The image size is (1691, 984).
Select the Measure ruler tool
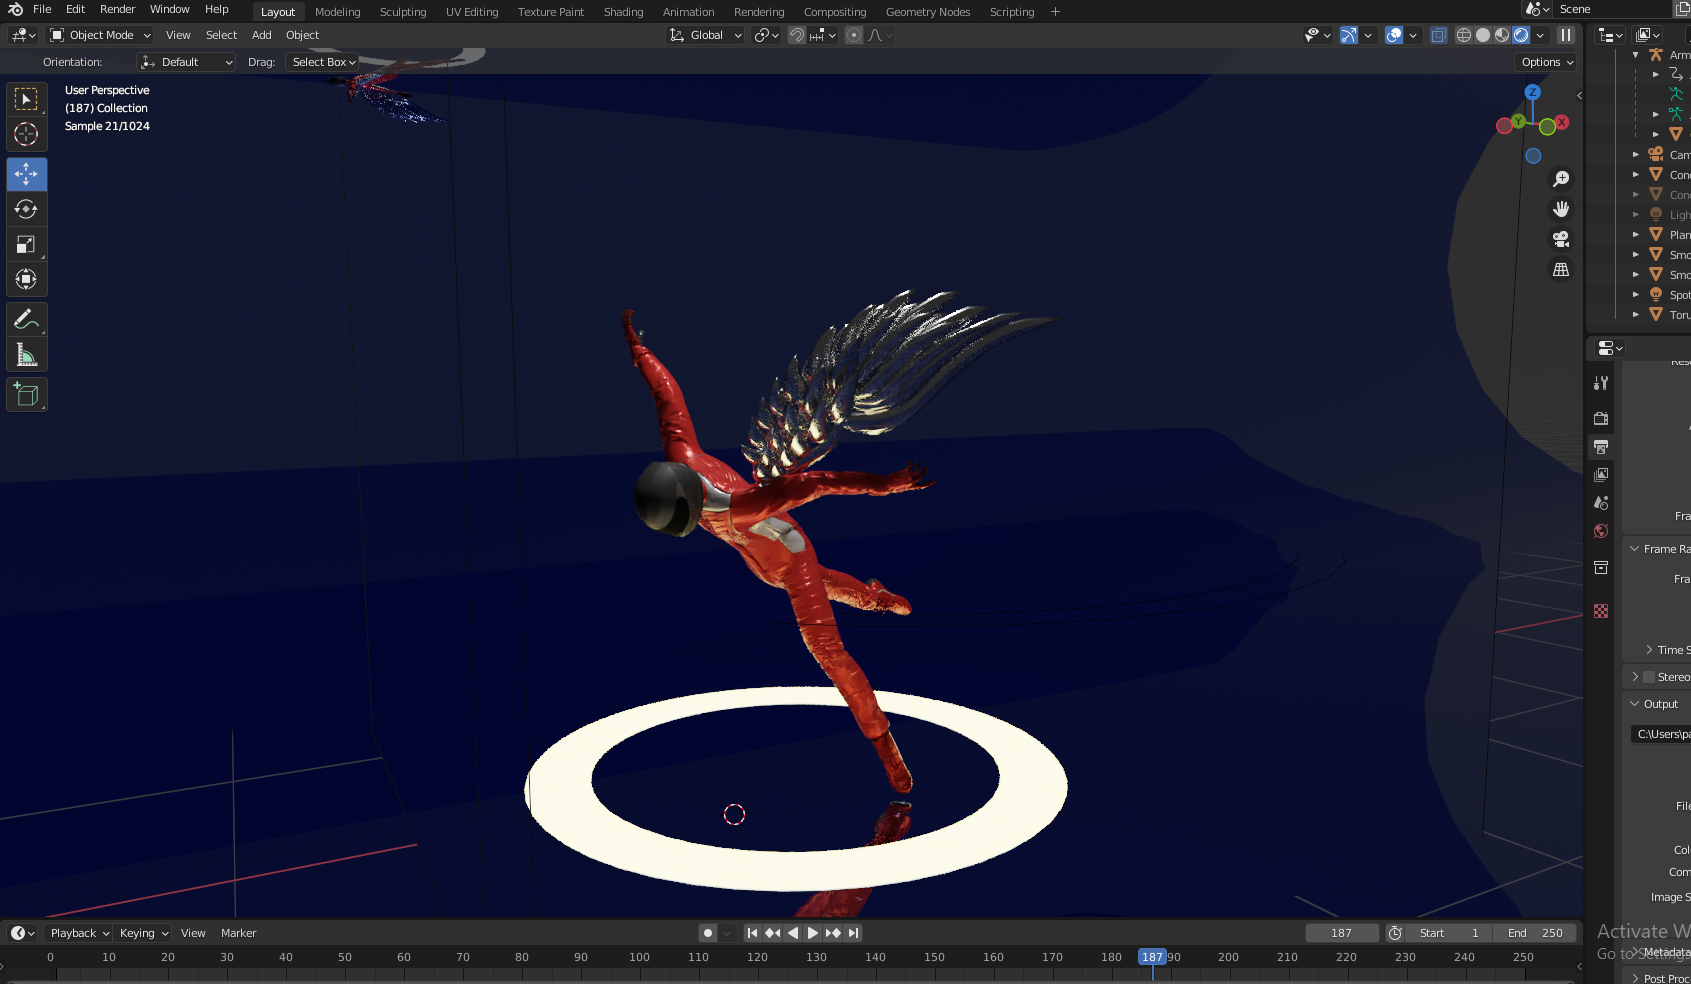point(26,355)
